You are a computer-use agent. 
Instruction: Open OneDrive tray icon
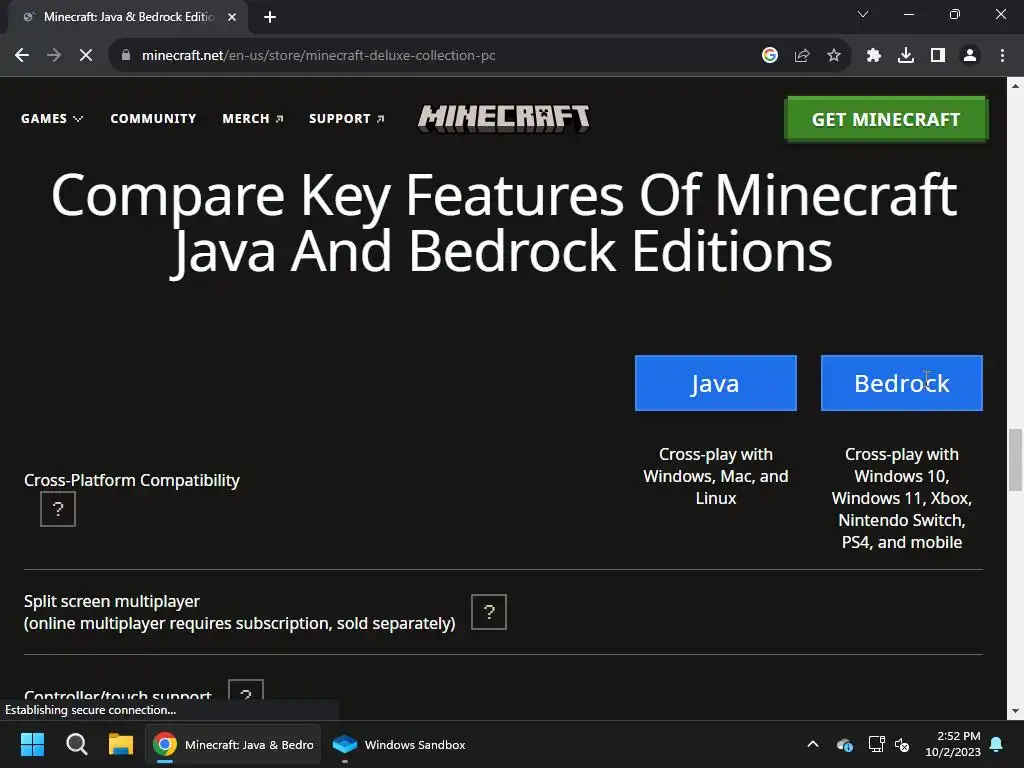pyautogui.click(x=844, y=744)
